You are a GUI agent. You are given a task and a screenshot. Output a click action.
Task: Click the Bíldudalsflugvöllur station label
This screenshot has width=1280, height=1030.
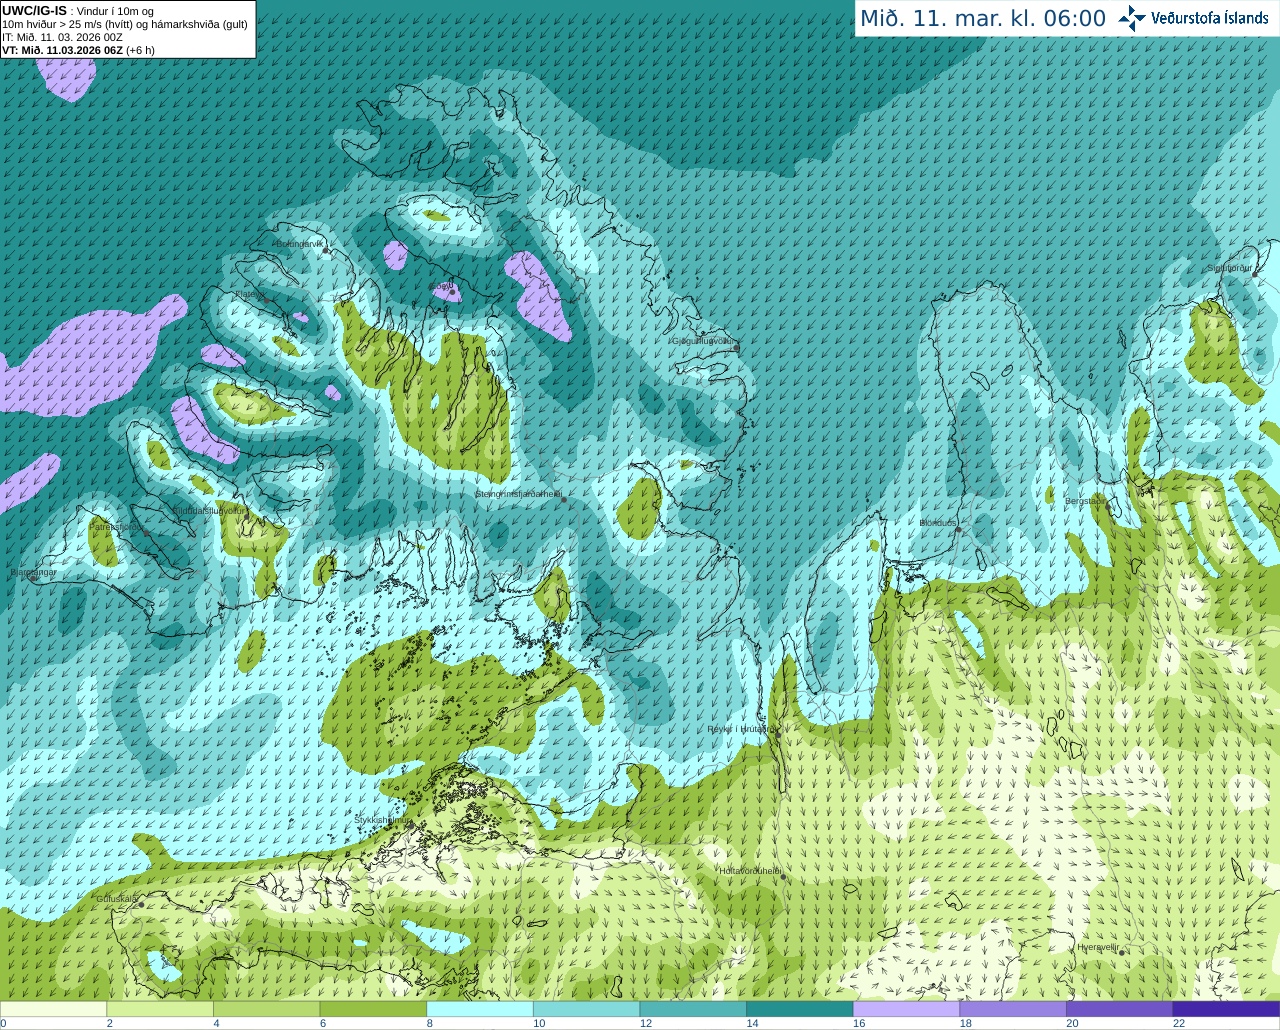(x=209, y=510)
